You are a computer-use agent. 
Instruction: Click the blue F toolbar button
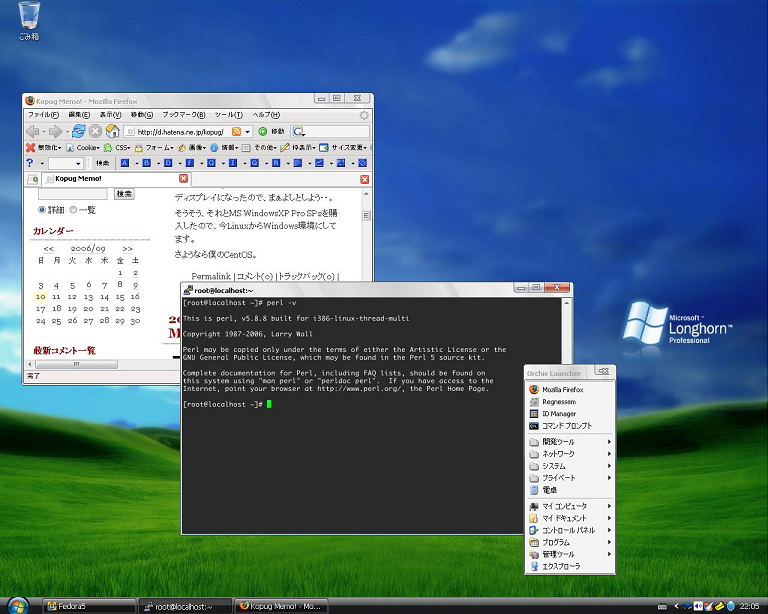tap(190, 163)
